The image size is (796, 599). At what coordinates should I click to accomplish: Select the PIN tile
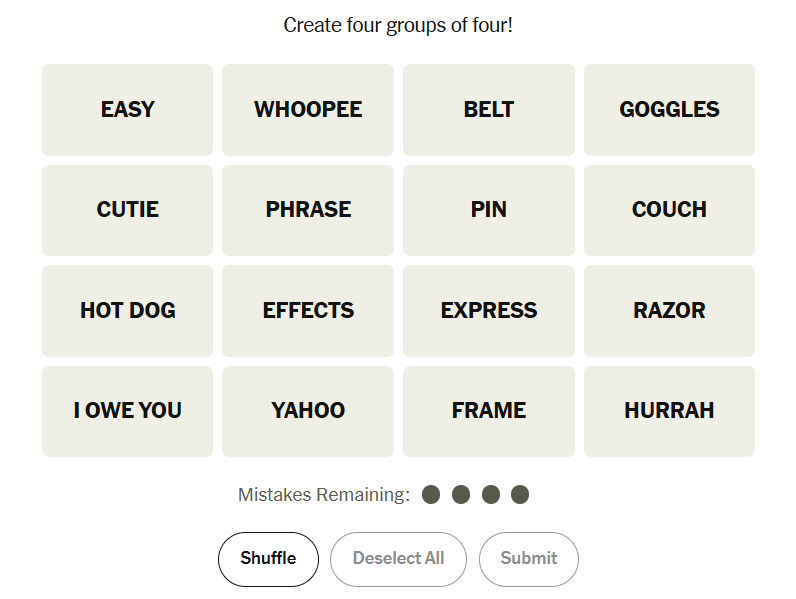489,210
